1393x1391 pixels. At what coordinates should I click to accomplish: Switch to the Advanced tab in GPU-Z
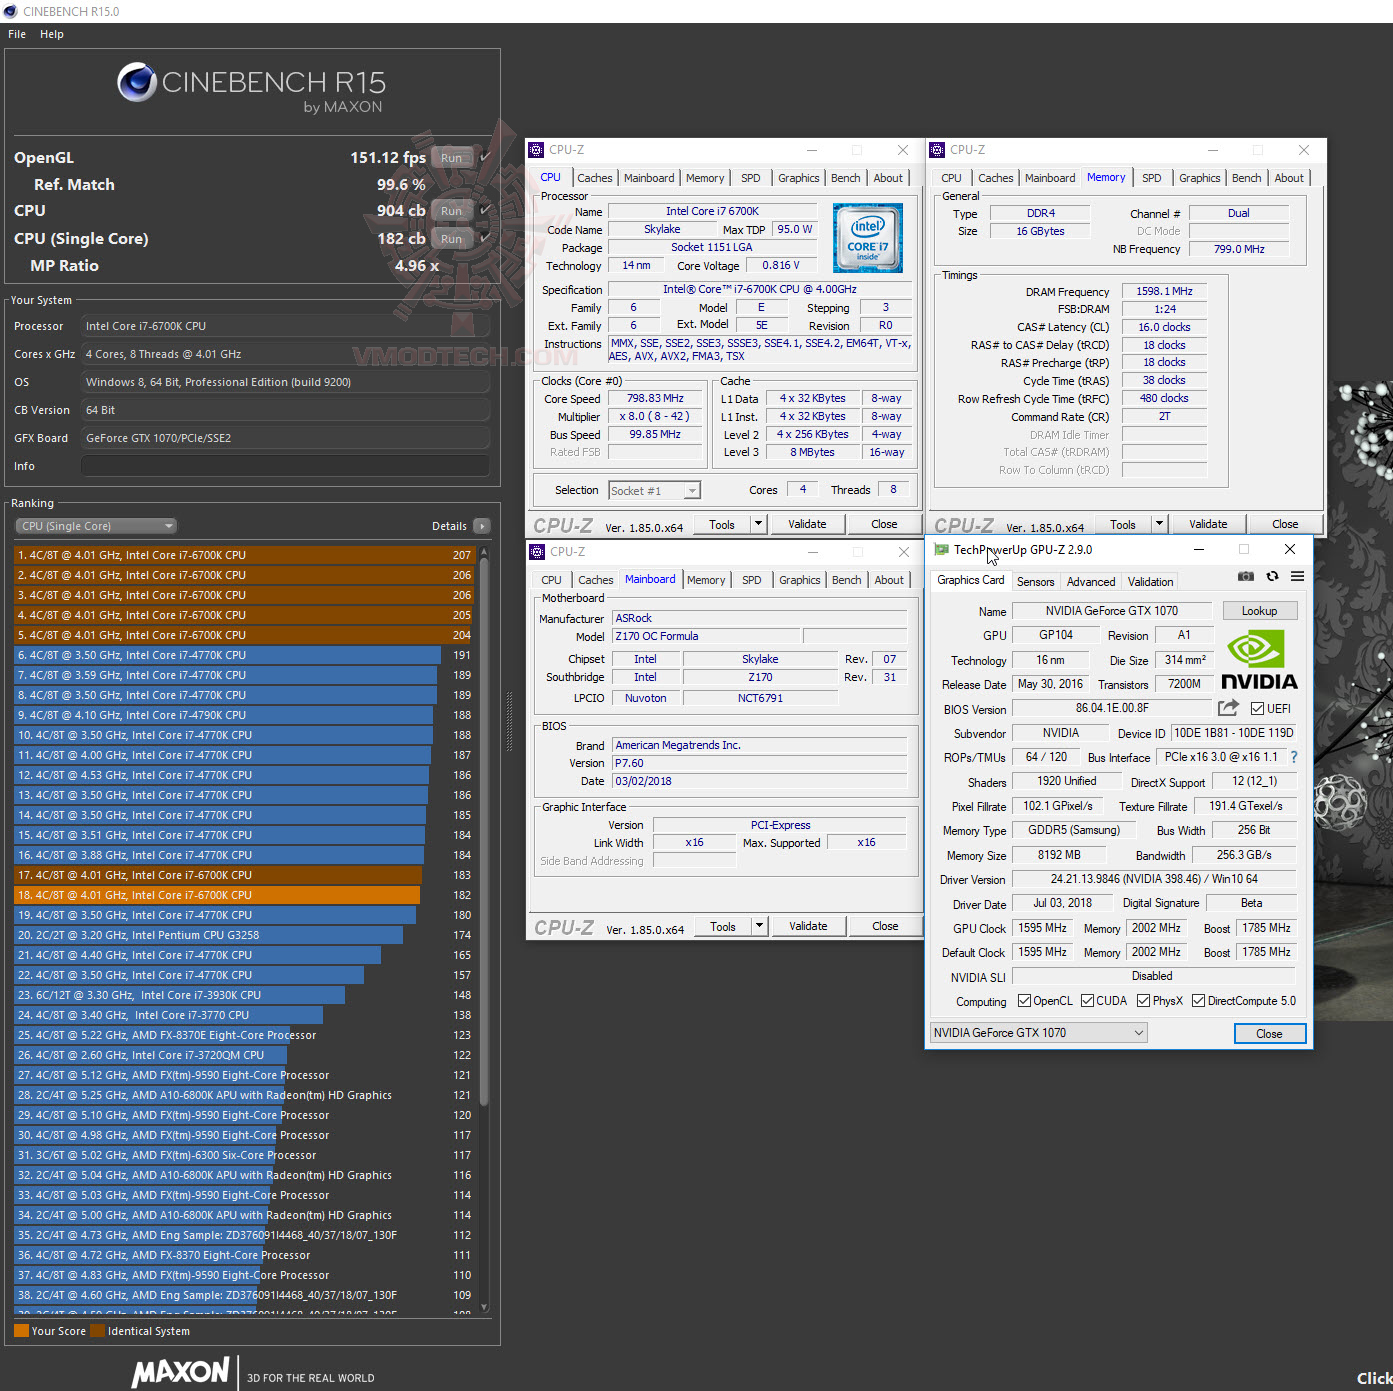pyautogui.click(x=1091, y=581)
